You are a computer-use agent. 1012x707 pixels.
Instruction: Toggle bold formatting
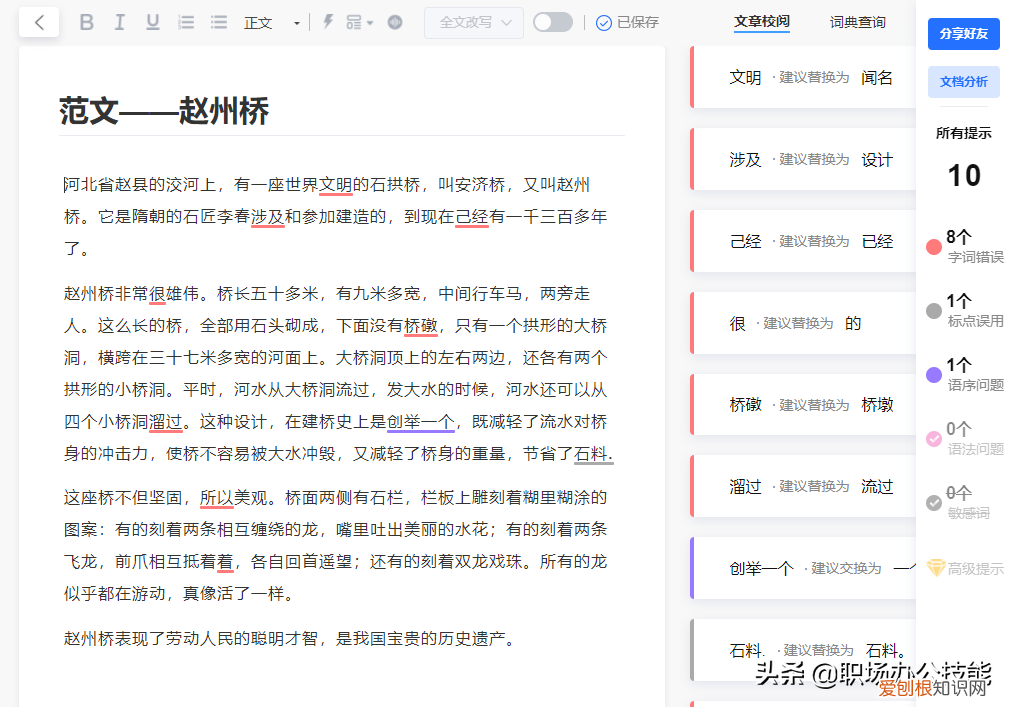86,21
